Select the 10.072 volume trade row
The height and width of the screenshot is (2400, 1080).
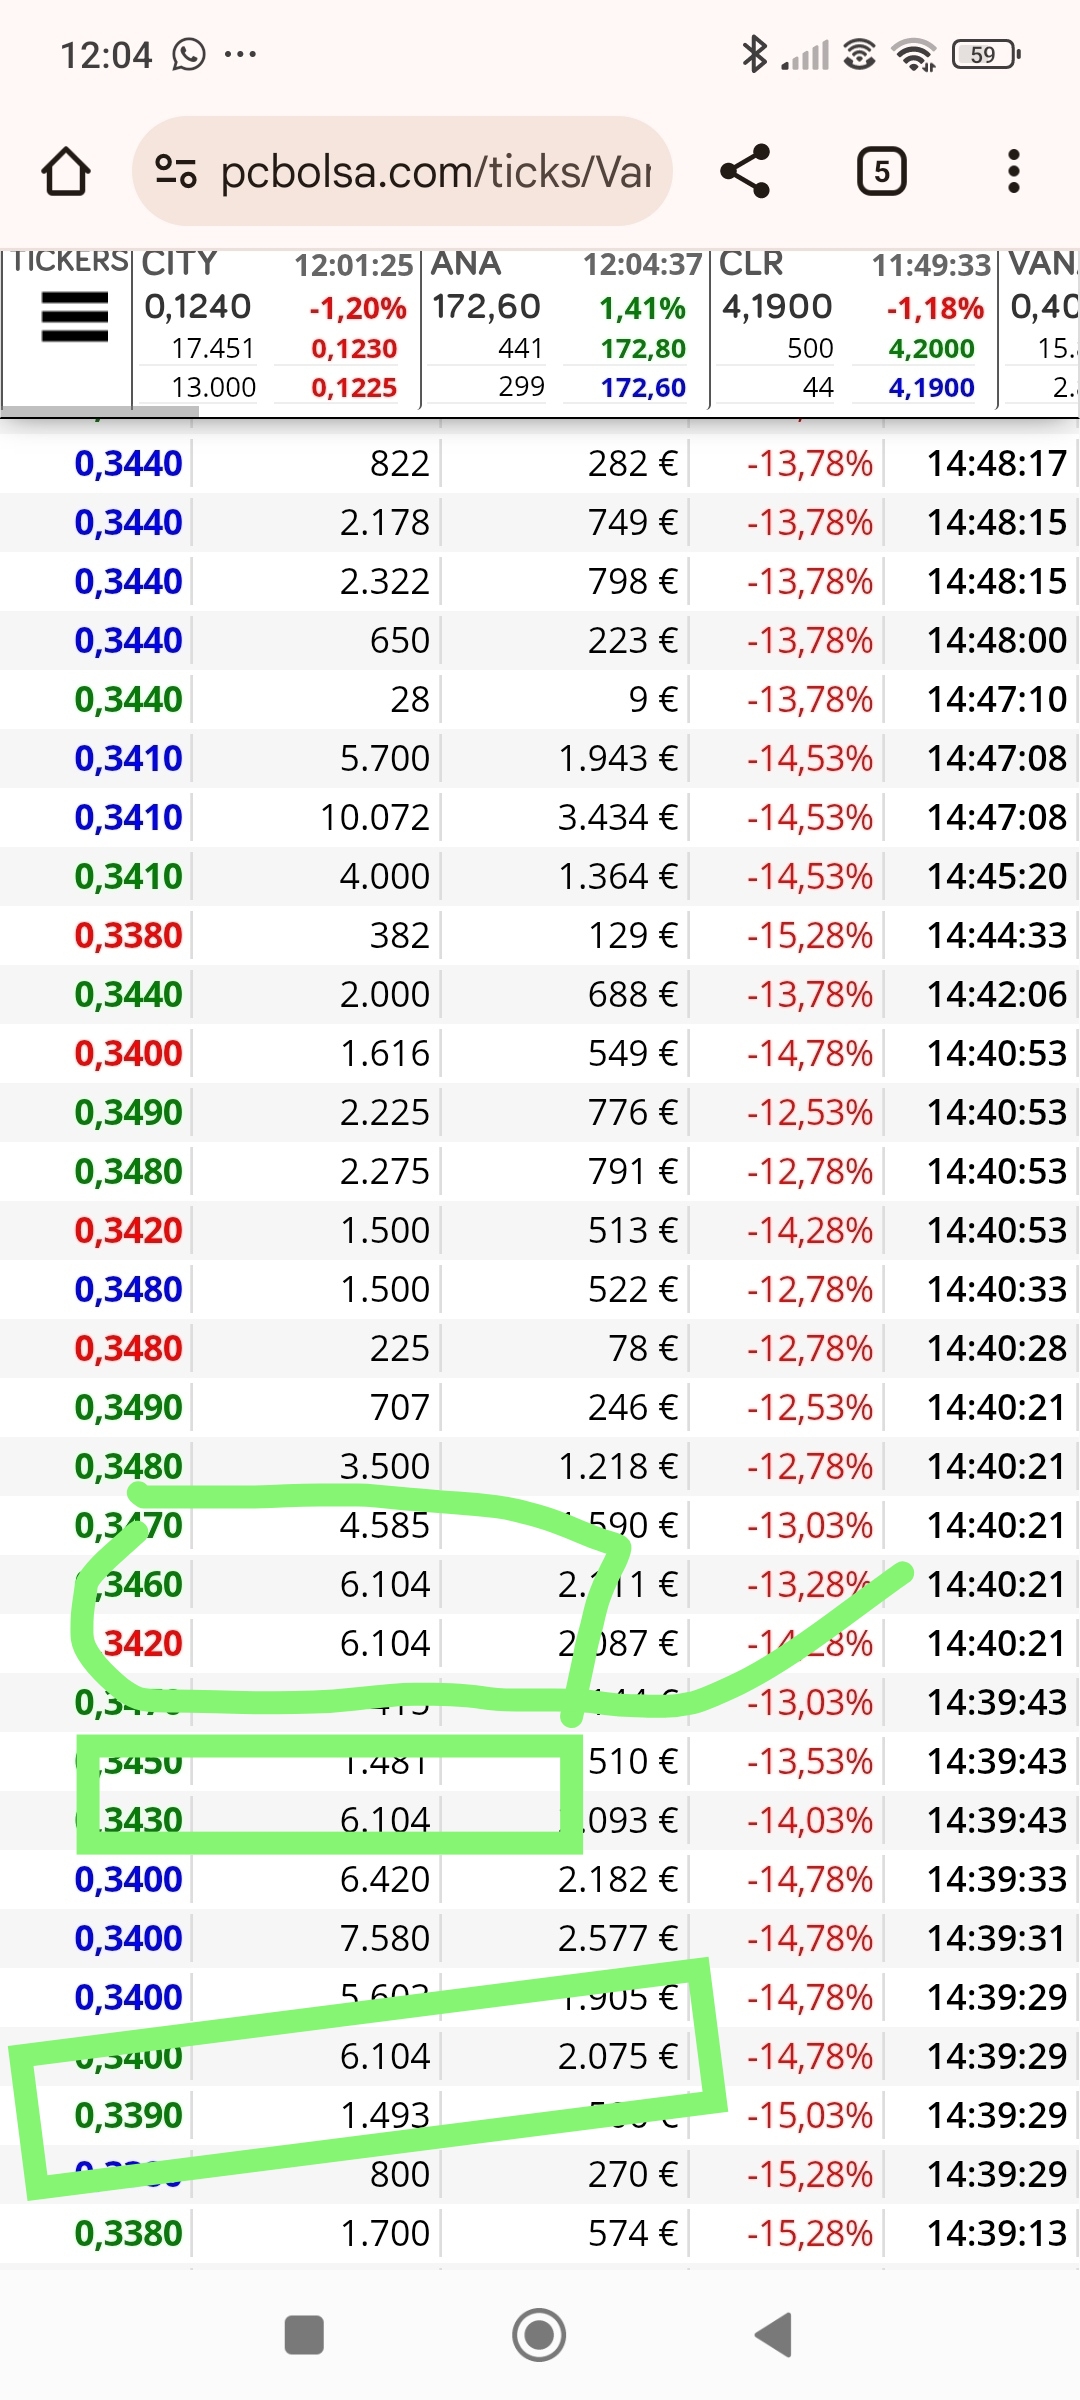click(540, 818)
